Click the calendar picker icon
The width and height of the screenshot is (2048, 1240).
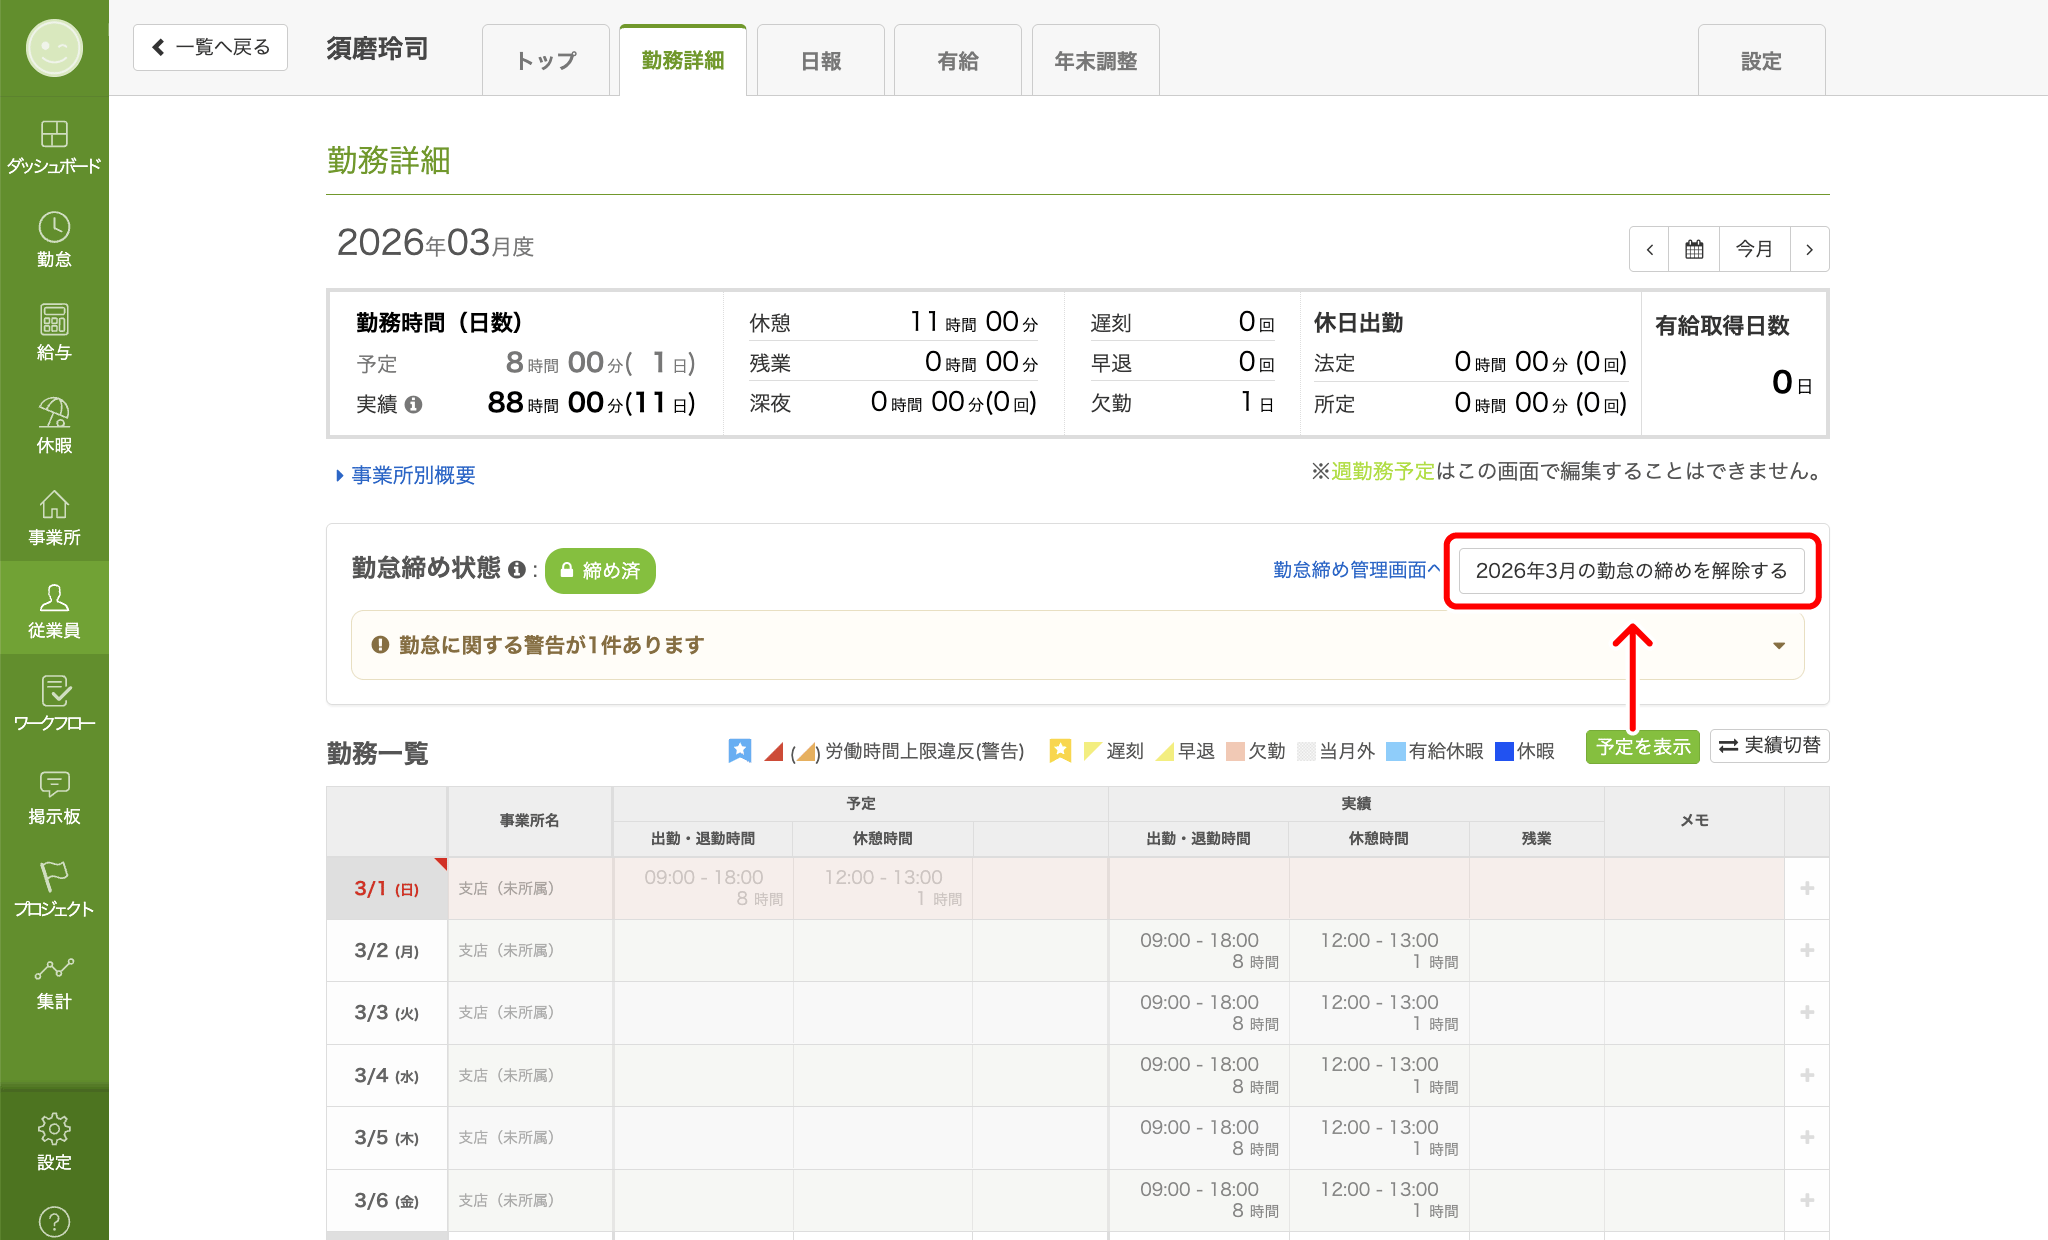point(1694,249)
